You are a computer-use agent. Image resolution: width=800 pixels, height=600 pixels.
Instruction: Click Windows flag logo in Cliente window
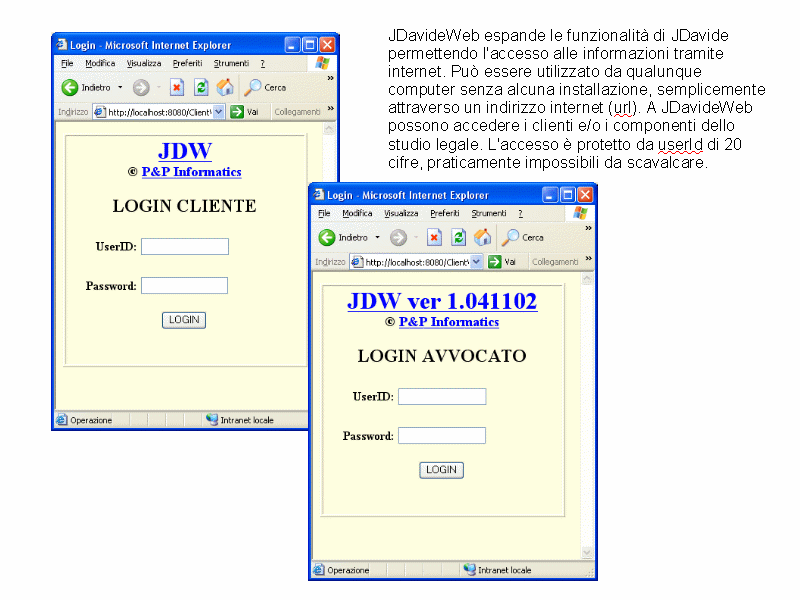[x=322, y=63]
